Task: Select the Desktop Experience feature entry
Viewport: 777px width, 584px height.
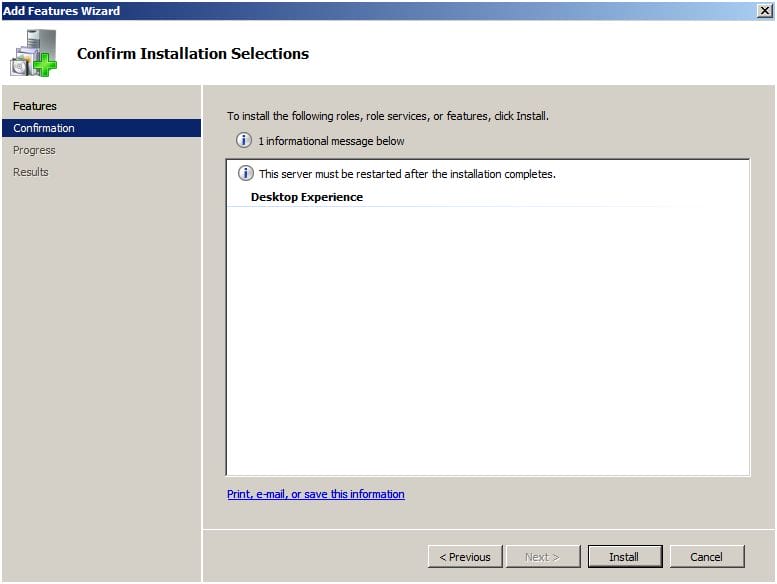Action: [307, 197]
